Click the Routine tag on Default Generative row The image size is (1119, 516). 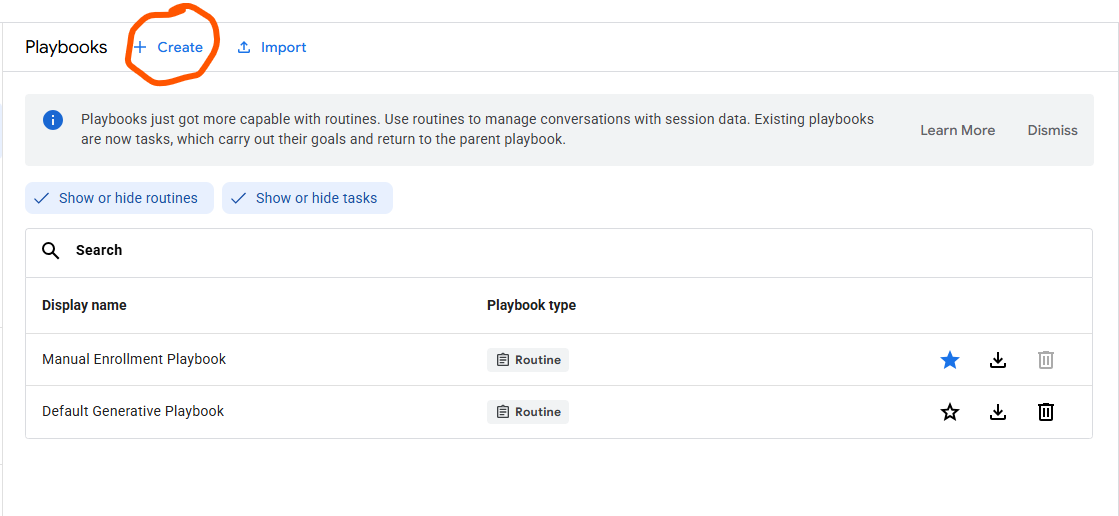click(x=528, y=412)
